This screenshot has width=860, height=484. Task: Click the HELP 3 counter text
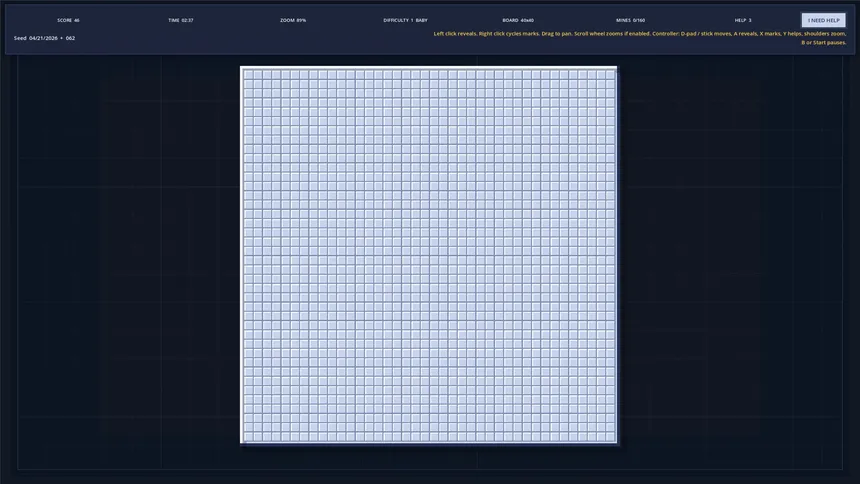[743, 20]
